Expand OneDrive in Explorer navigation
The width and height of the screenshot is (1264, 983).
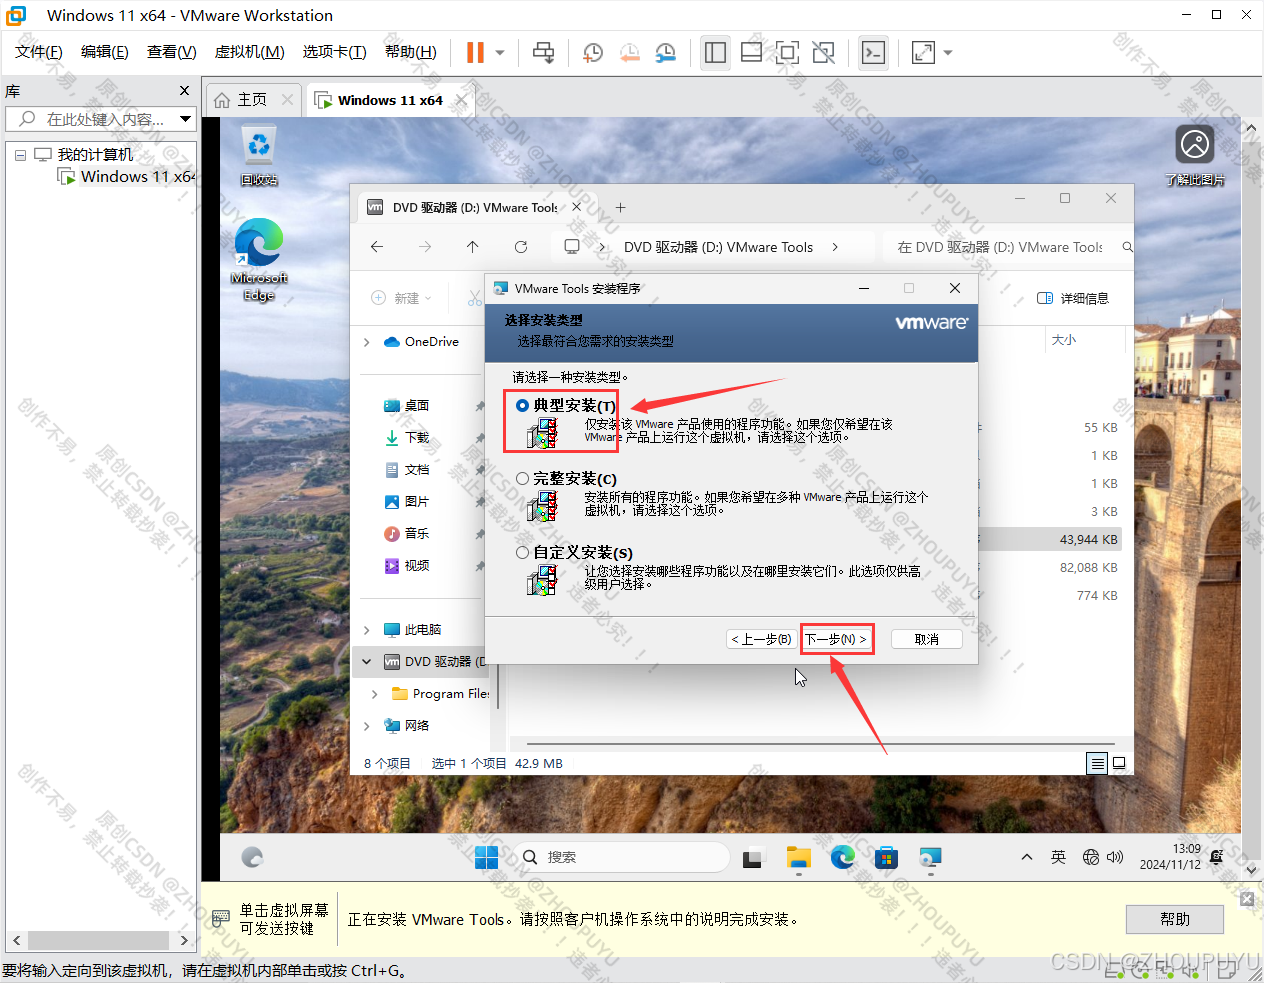367,342
